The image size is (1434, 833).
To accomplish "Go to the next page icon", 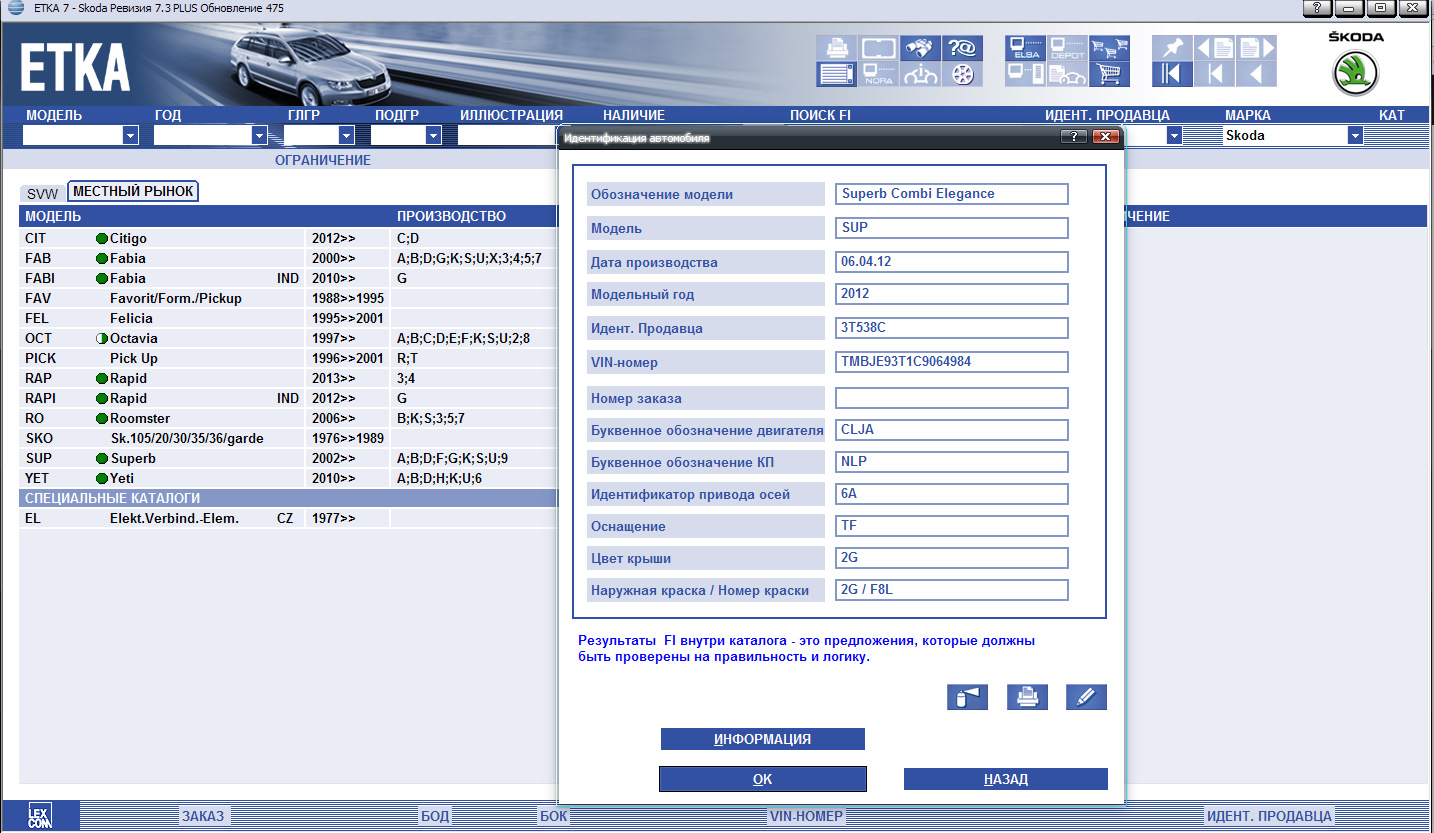I will (x=1256, y=48).
